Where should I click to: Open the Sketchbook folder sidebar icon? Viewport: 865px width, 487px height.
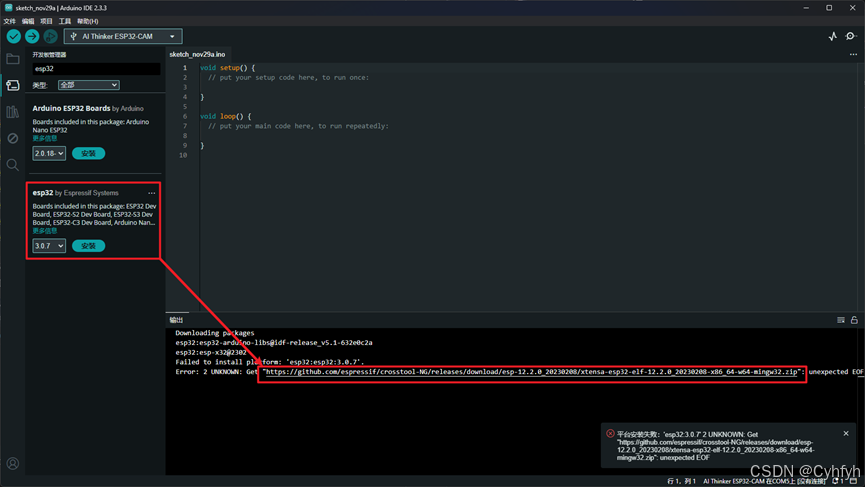[13, 59]
